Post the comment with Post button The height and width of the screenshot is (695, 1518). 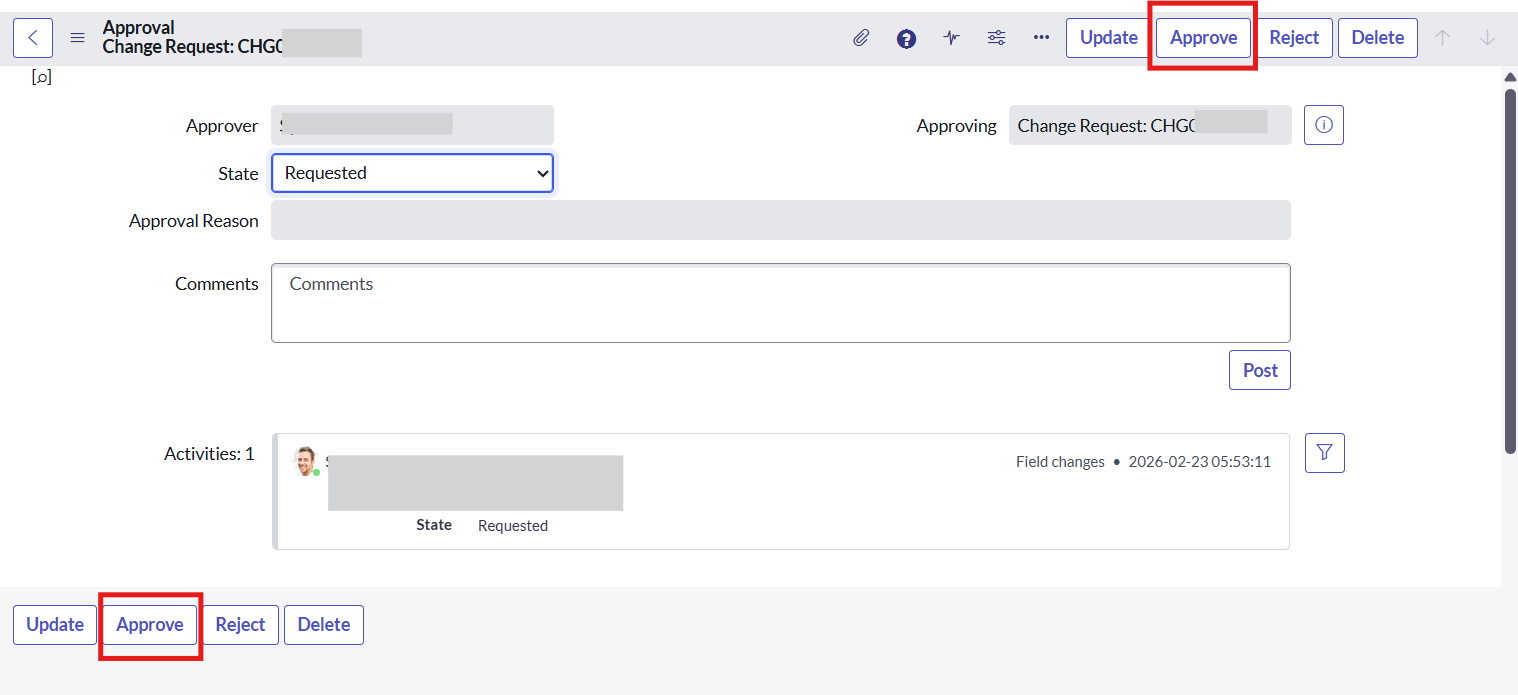[1260, 370]
